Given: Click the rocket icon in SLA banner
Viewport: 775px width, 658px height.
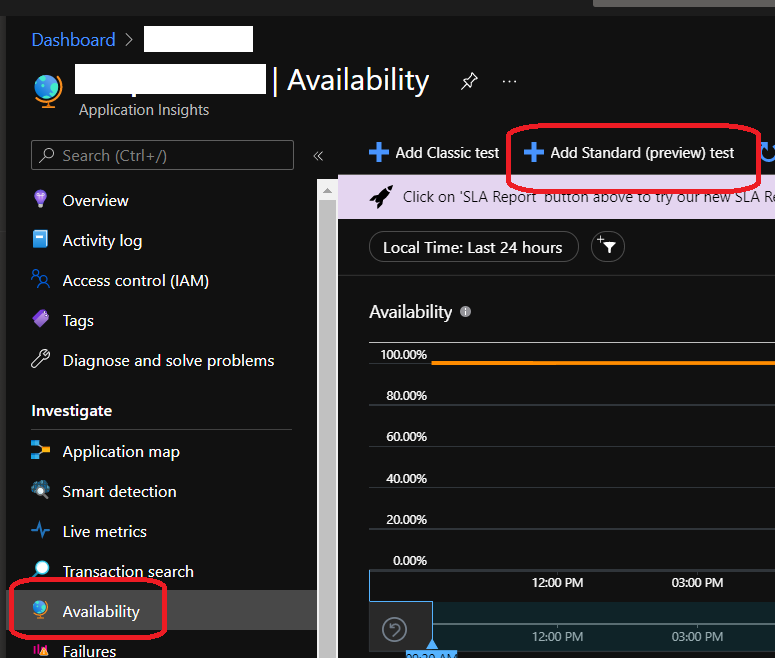Looking at the screenshot, I should [381, 197].
